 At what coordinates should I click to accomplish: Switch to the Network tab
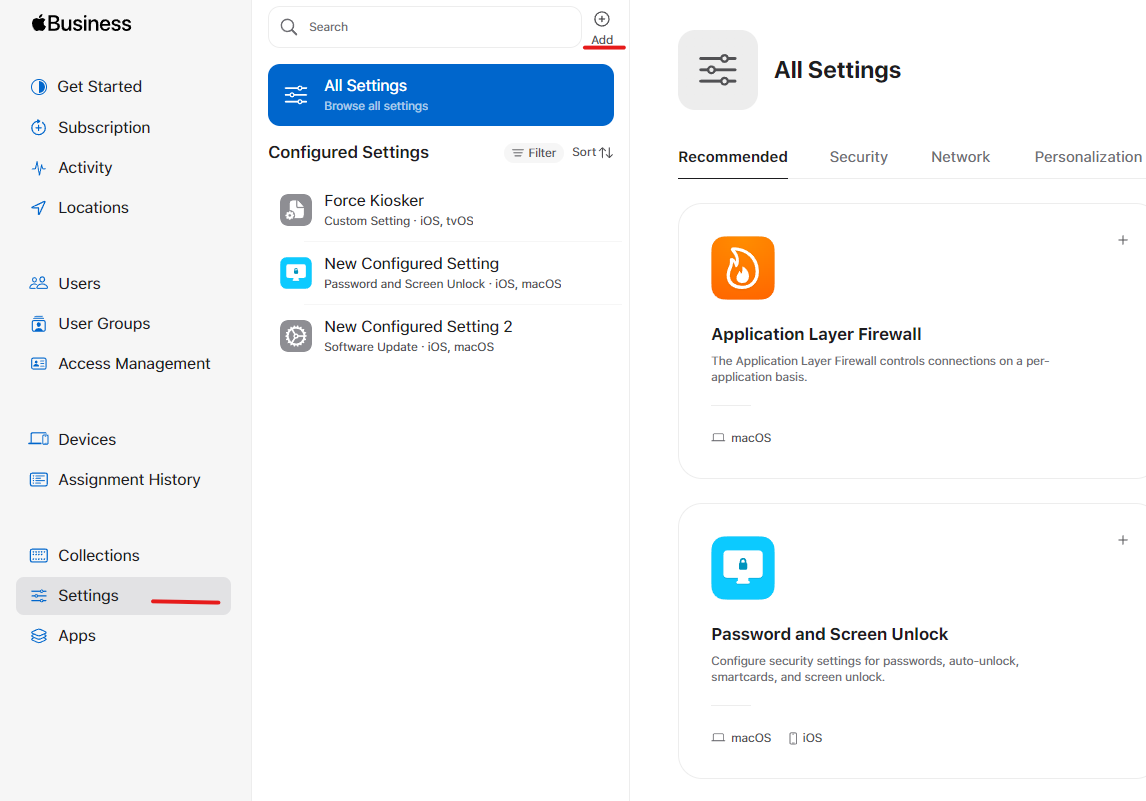[x=960, y=157]
